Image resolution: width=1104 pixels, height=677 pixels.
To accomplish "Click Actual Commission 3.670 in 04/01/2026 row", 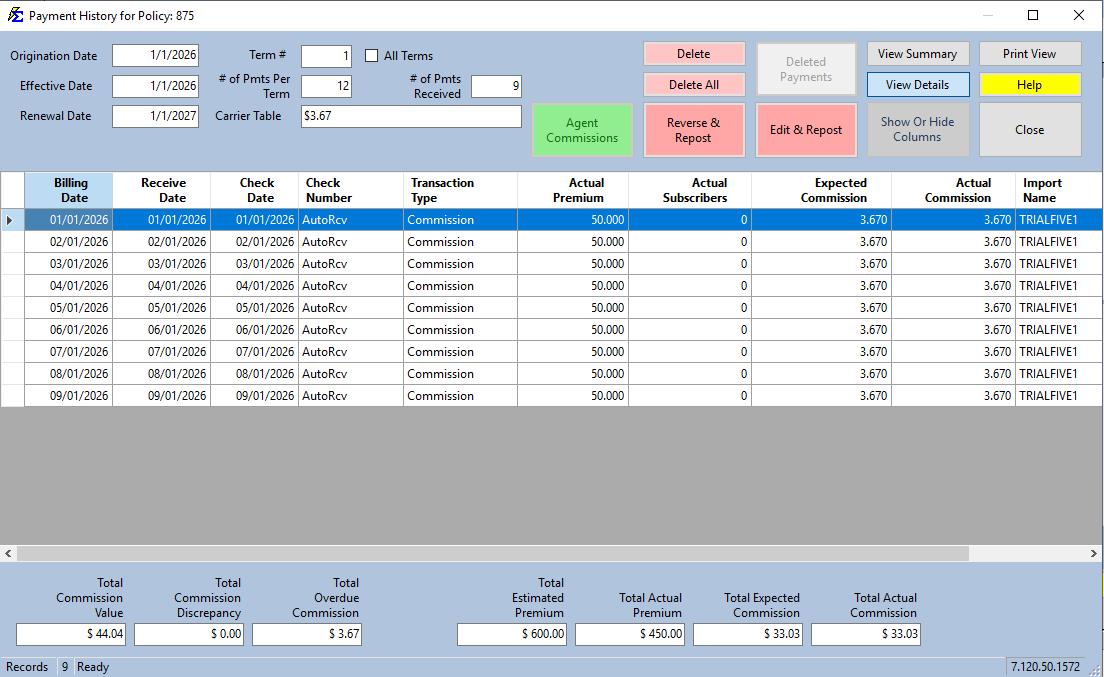I will (953, 286).
